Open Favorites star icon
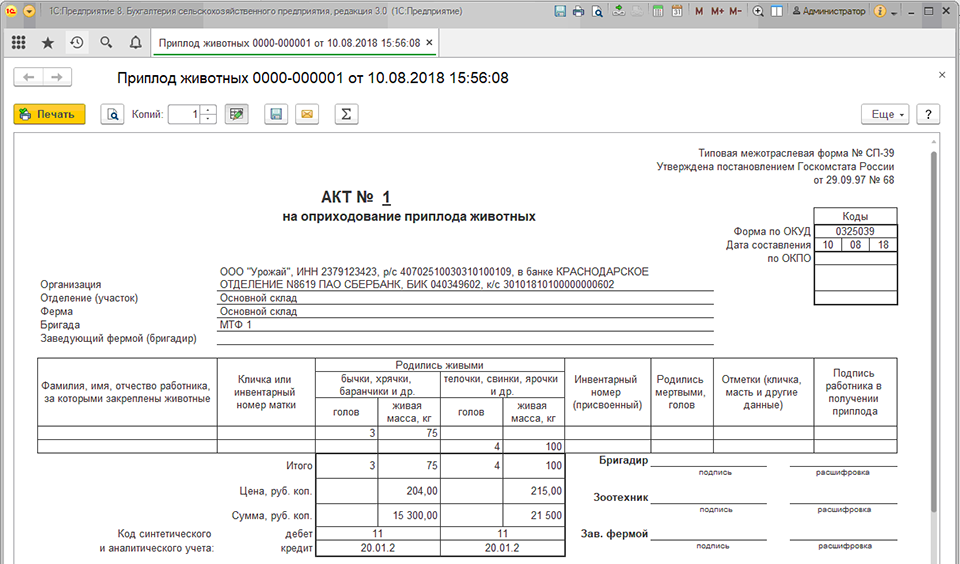The width and height of the screenshot is (960, 564). coord(48,42)
